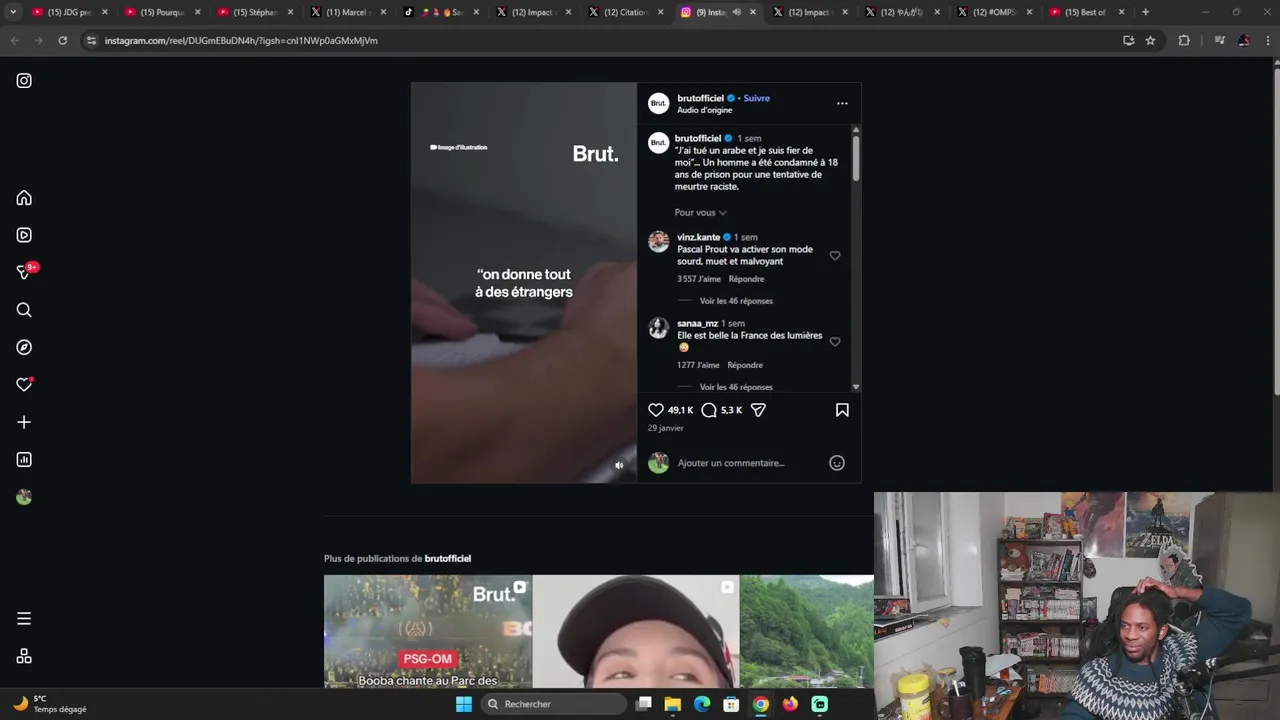Open weather widget Temps dégagé
Viewport: 1280px width, 720px height.
[x=50, y=704]
